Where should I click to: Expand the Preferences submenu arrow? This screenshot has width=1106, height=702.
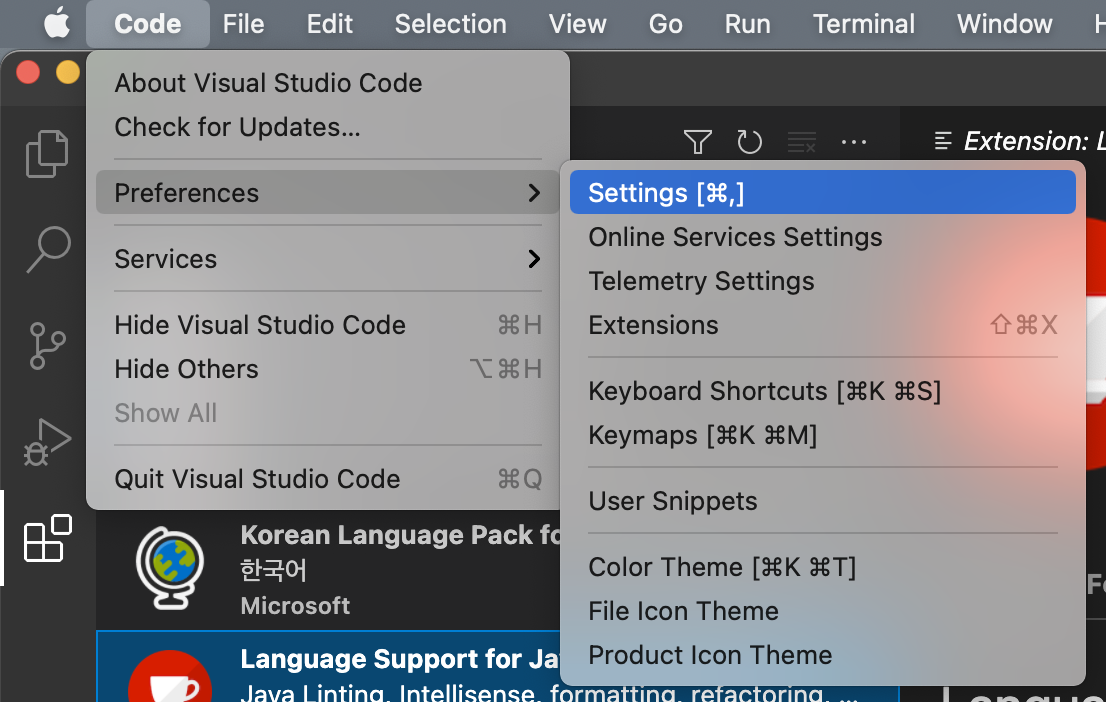(534, 193)
